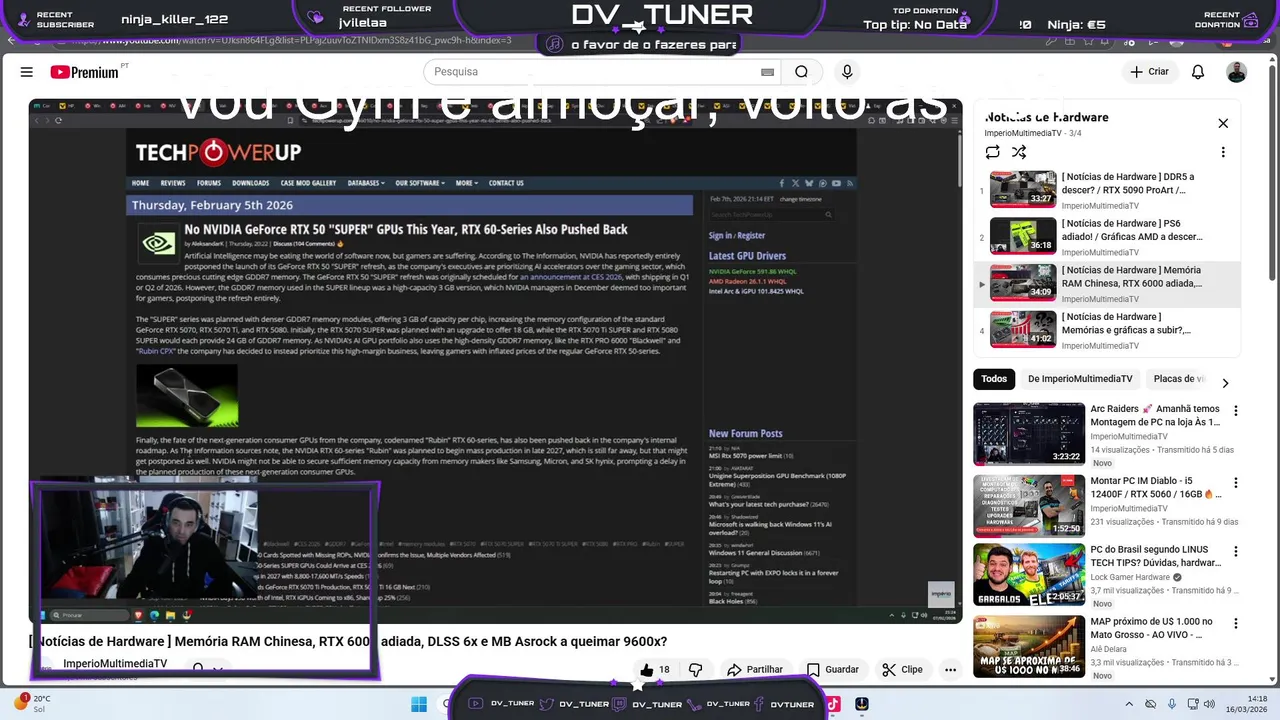Open the 20°C Sol weather widget
This screenshot has width=1280, height=720.
pos(32,703)
